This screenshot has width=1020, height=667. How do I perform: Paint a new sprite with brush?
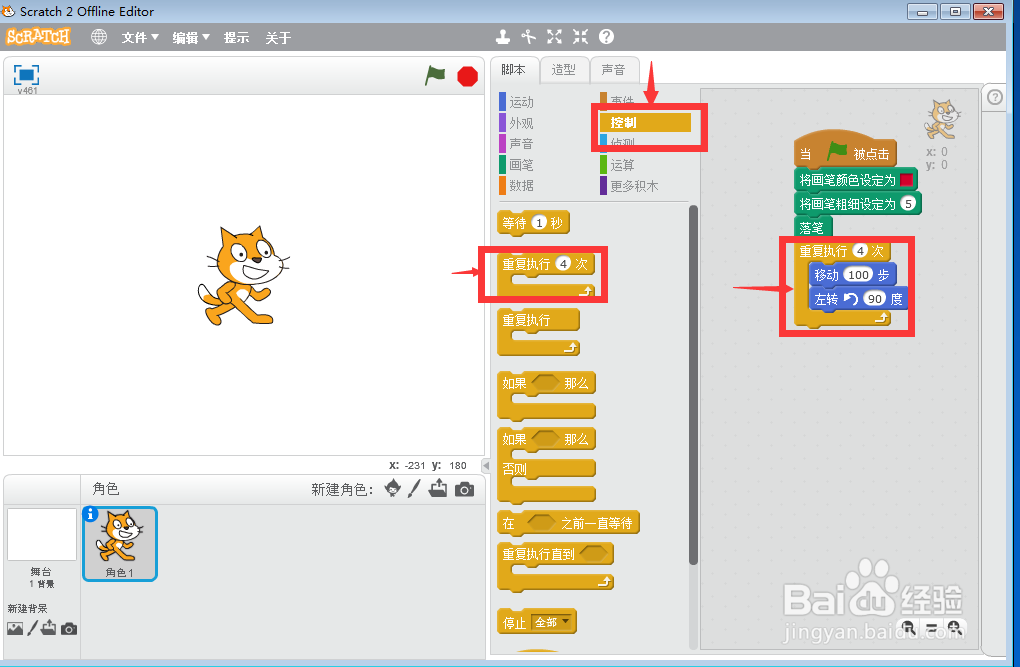pos(414,489)
